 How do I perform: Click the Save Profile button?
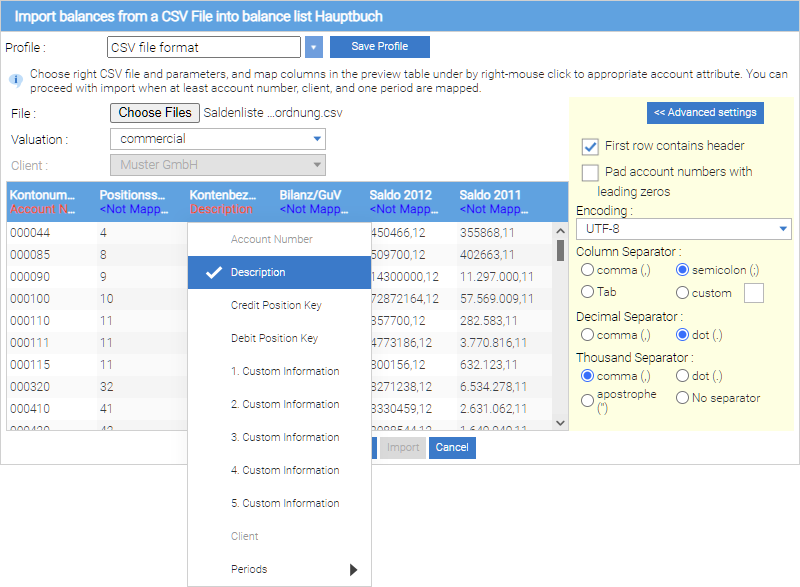(x=379, y=47)
